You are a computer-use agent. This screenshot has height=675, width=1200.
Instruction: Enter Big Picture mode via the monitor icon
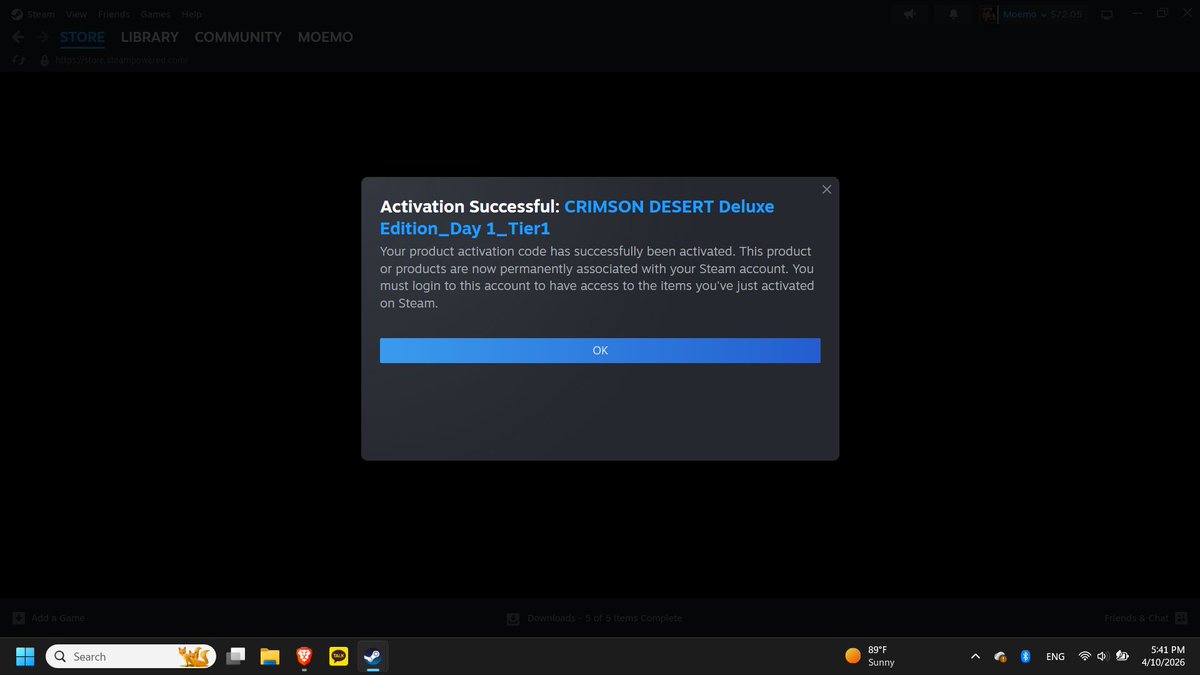click(x=1107, y=14)
